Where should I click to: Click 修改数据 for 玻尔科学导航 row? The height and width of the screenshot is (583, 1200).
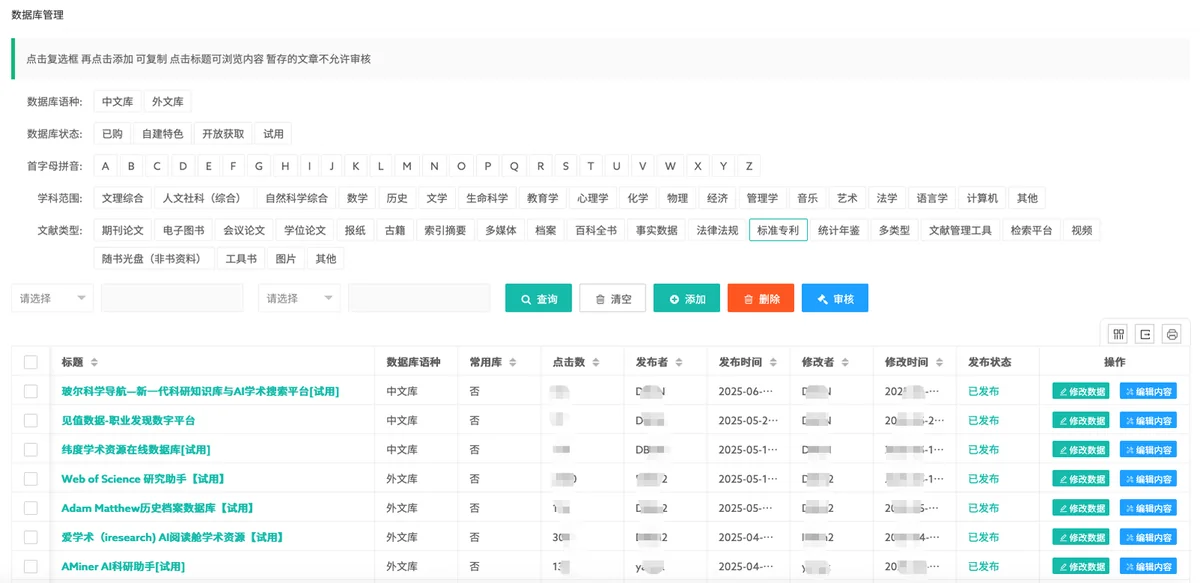point(1080,391)
